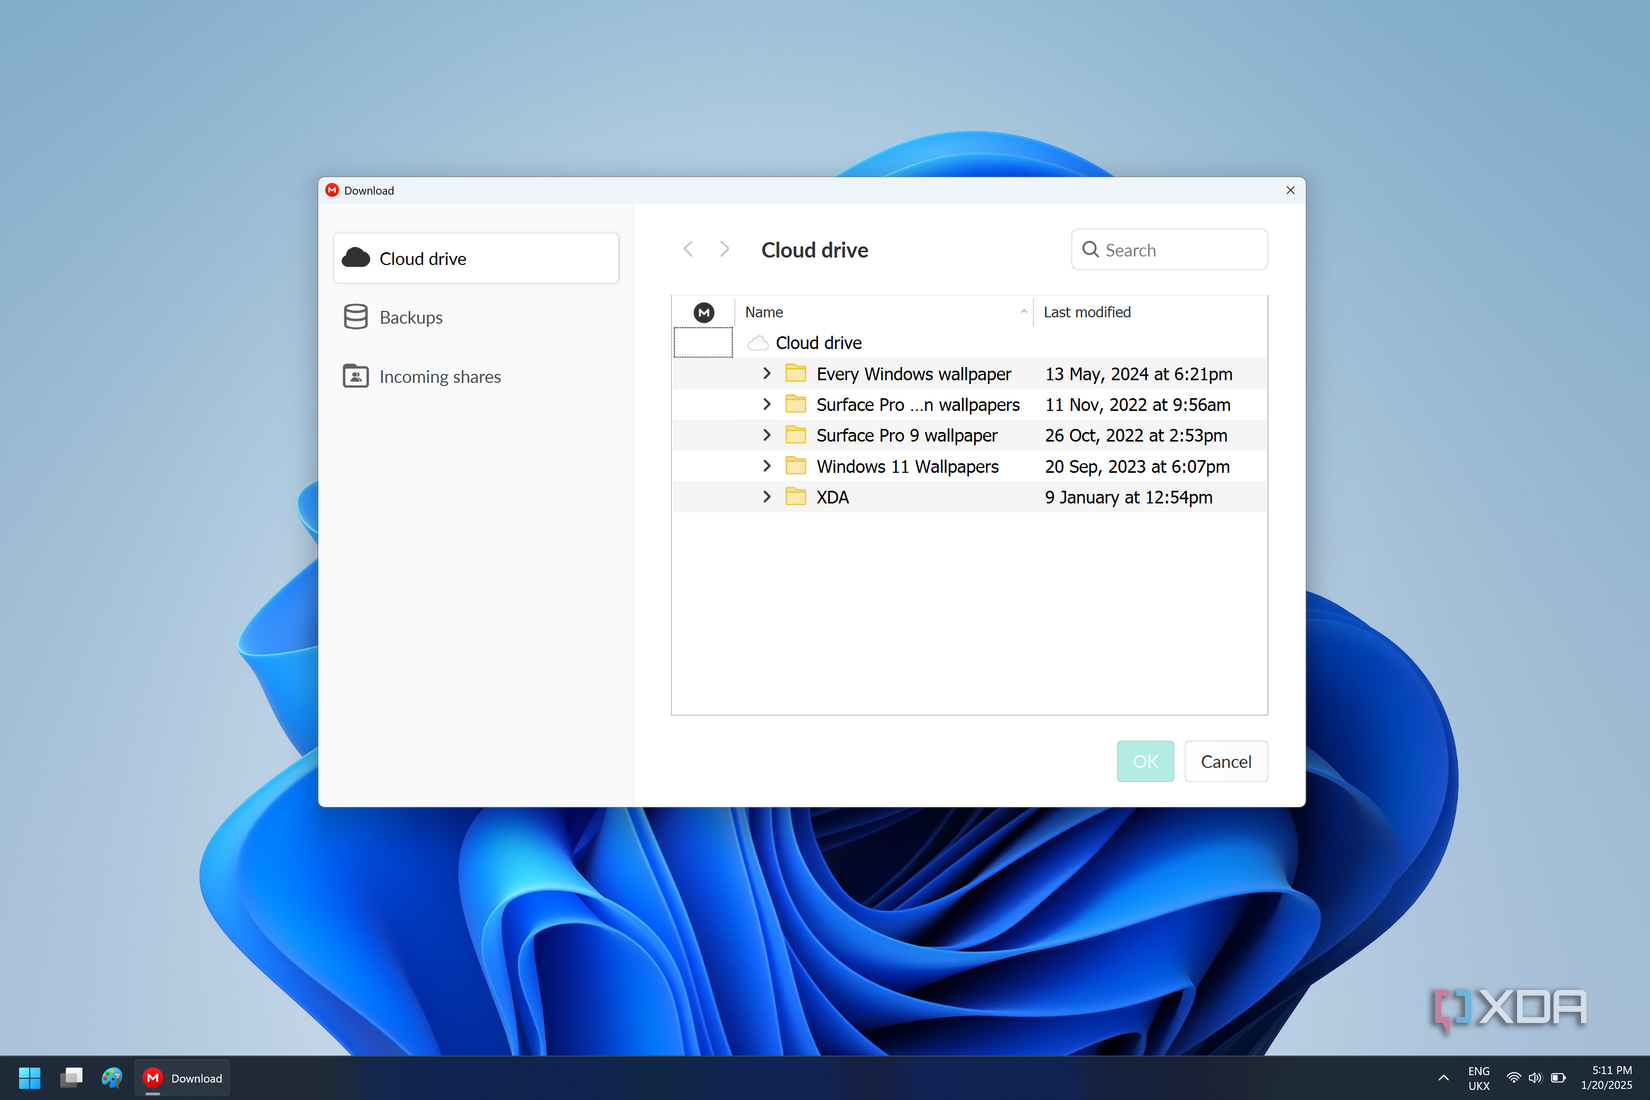Click the sort arrow in the Name column
Screen dimensions: 1650x1100
click(x=1023, y=311)
